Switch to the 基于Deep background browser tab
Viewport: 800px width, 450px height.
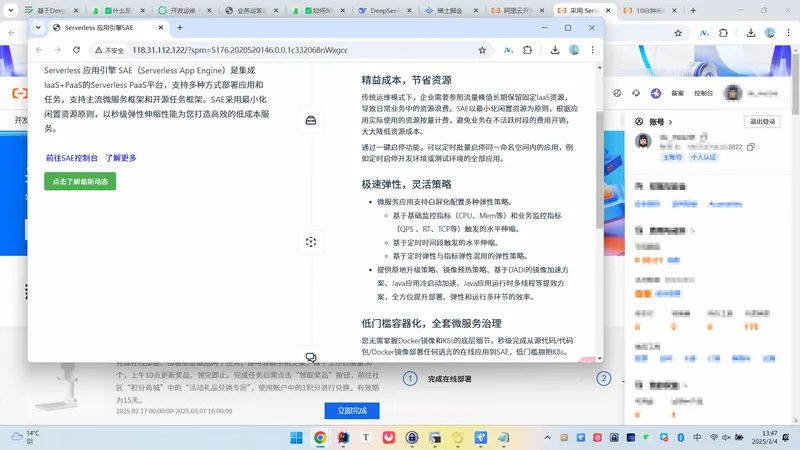point(50,10)
